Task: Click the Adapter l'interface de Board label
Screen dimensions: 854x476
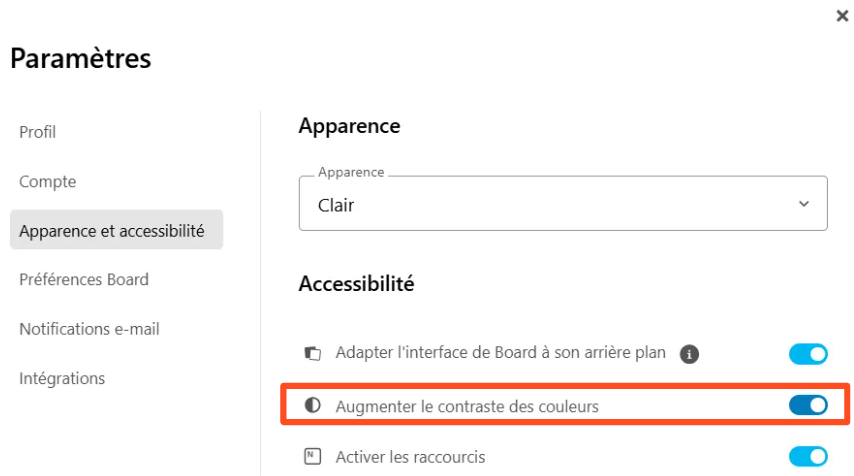Action: pyautogui.click(x=502, y=353)
